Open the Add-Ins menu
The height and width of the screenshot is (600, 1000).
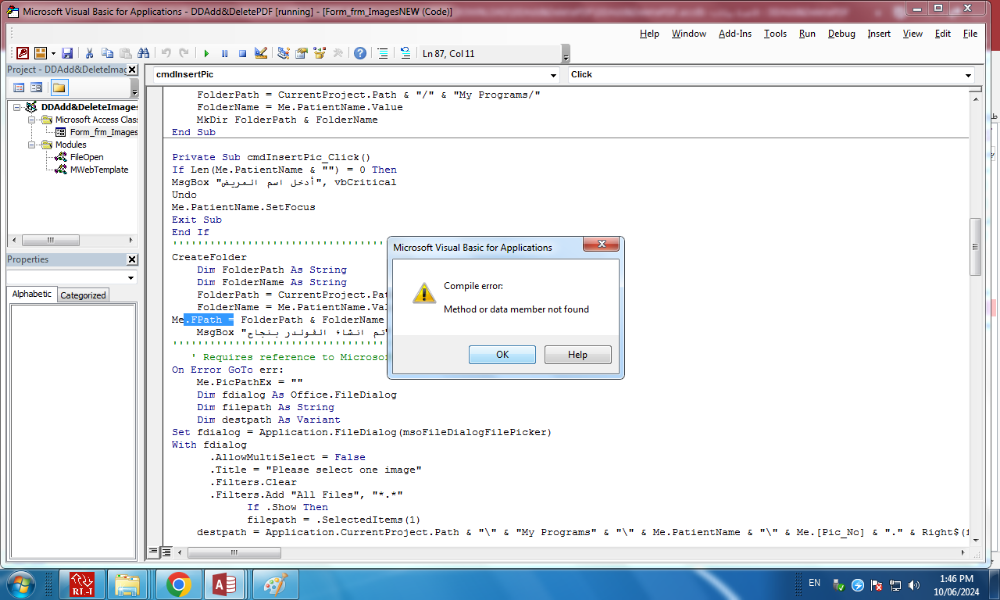point(735,34)
